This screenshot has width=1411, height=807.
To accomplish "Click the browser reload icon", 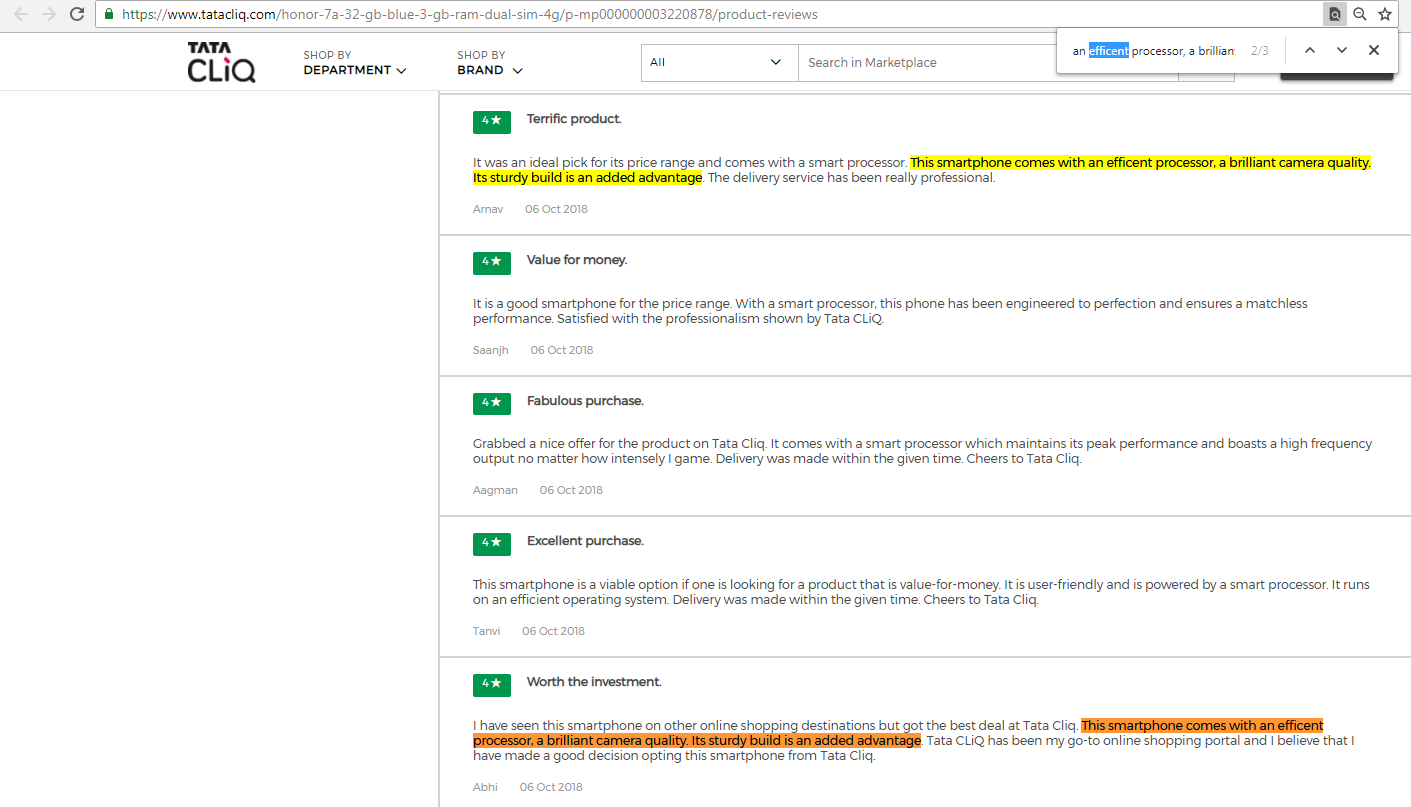I will (76, 14).
